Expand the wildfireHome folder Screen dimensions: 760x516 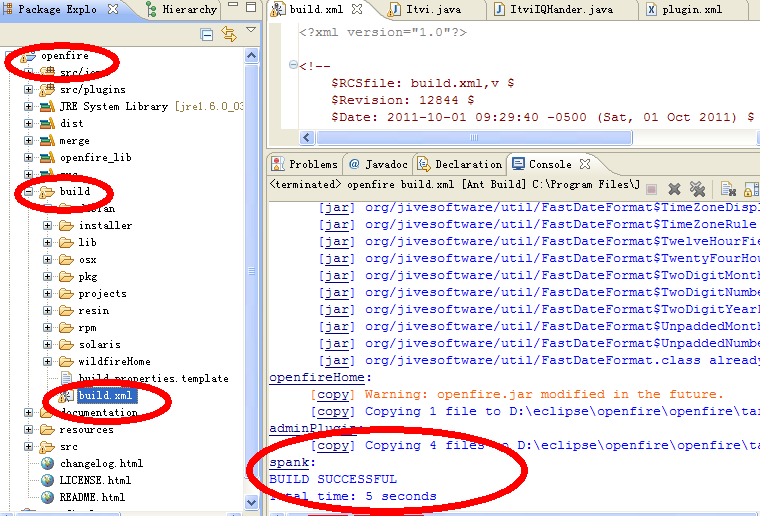47,361
